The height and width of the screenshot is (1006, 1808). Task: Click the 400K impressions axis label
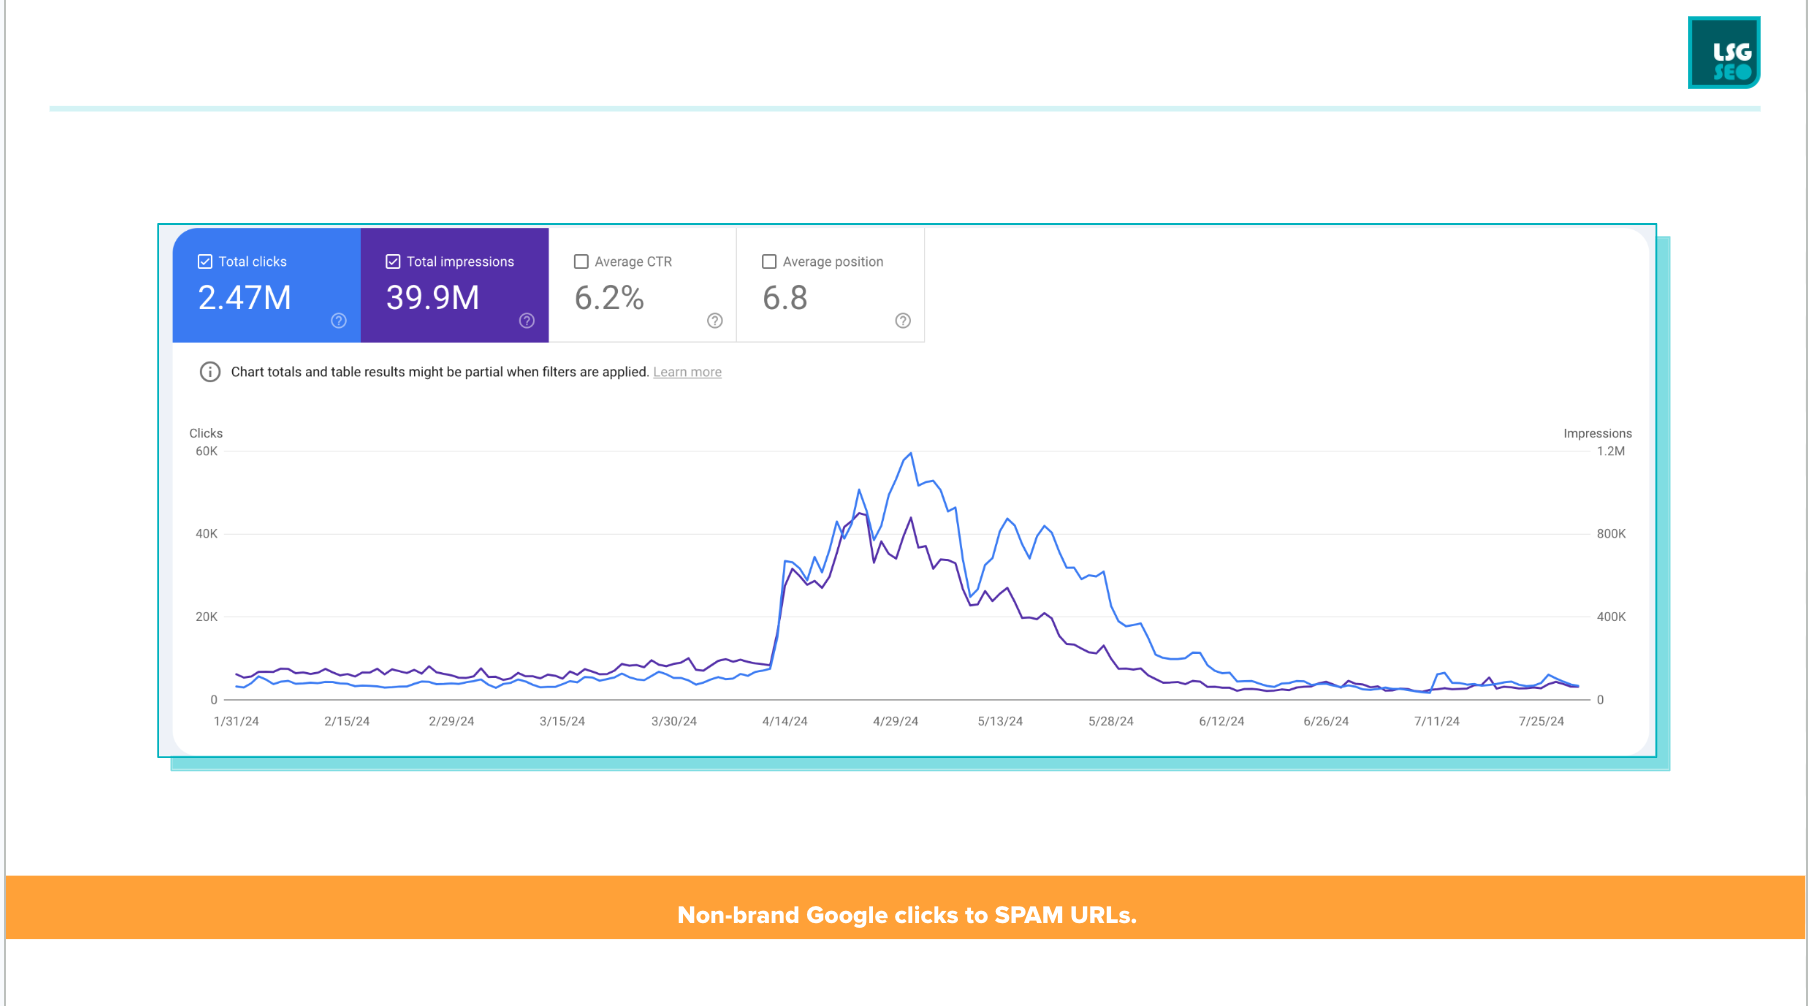[x=1611, y=617]
